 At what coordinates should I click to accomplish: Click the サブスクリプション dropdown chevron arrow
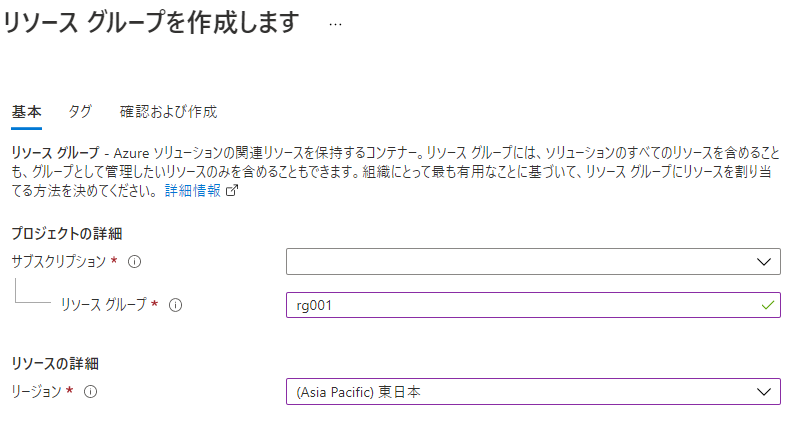[765, 262]
